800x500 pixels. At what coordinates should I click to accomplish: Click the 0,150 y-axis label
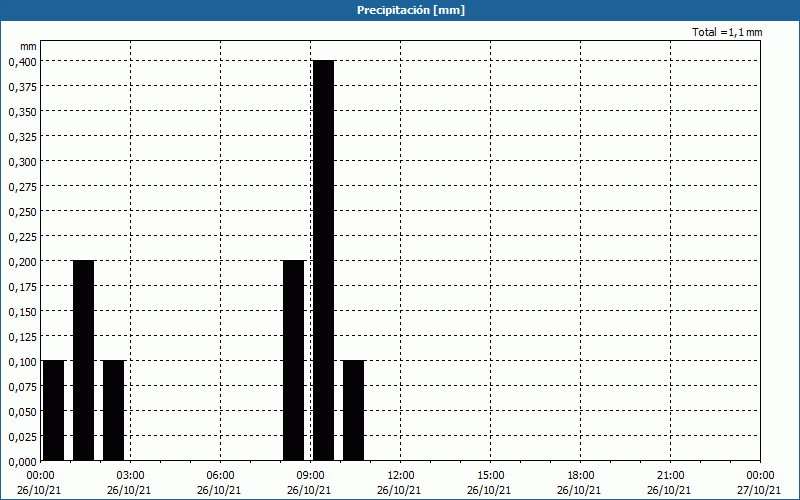(23, 312)
